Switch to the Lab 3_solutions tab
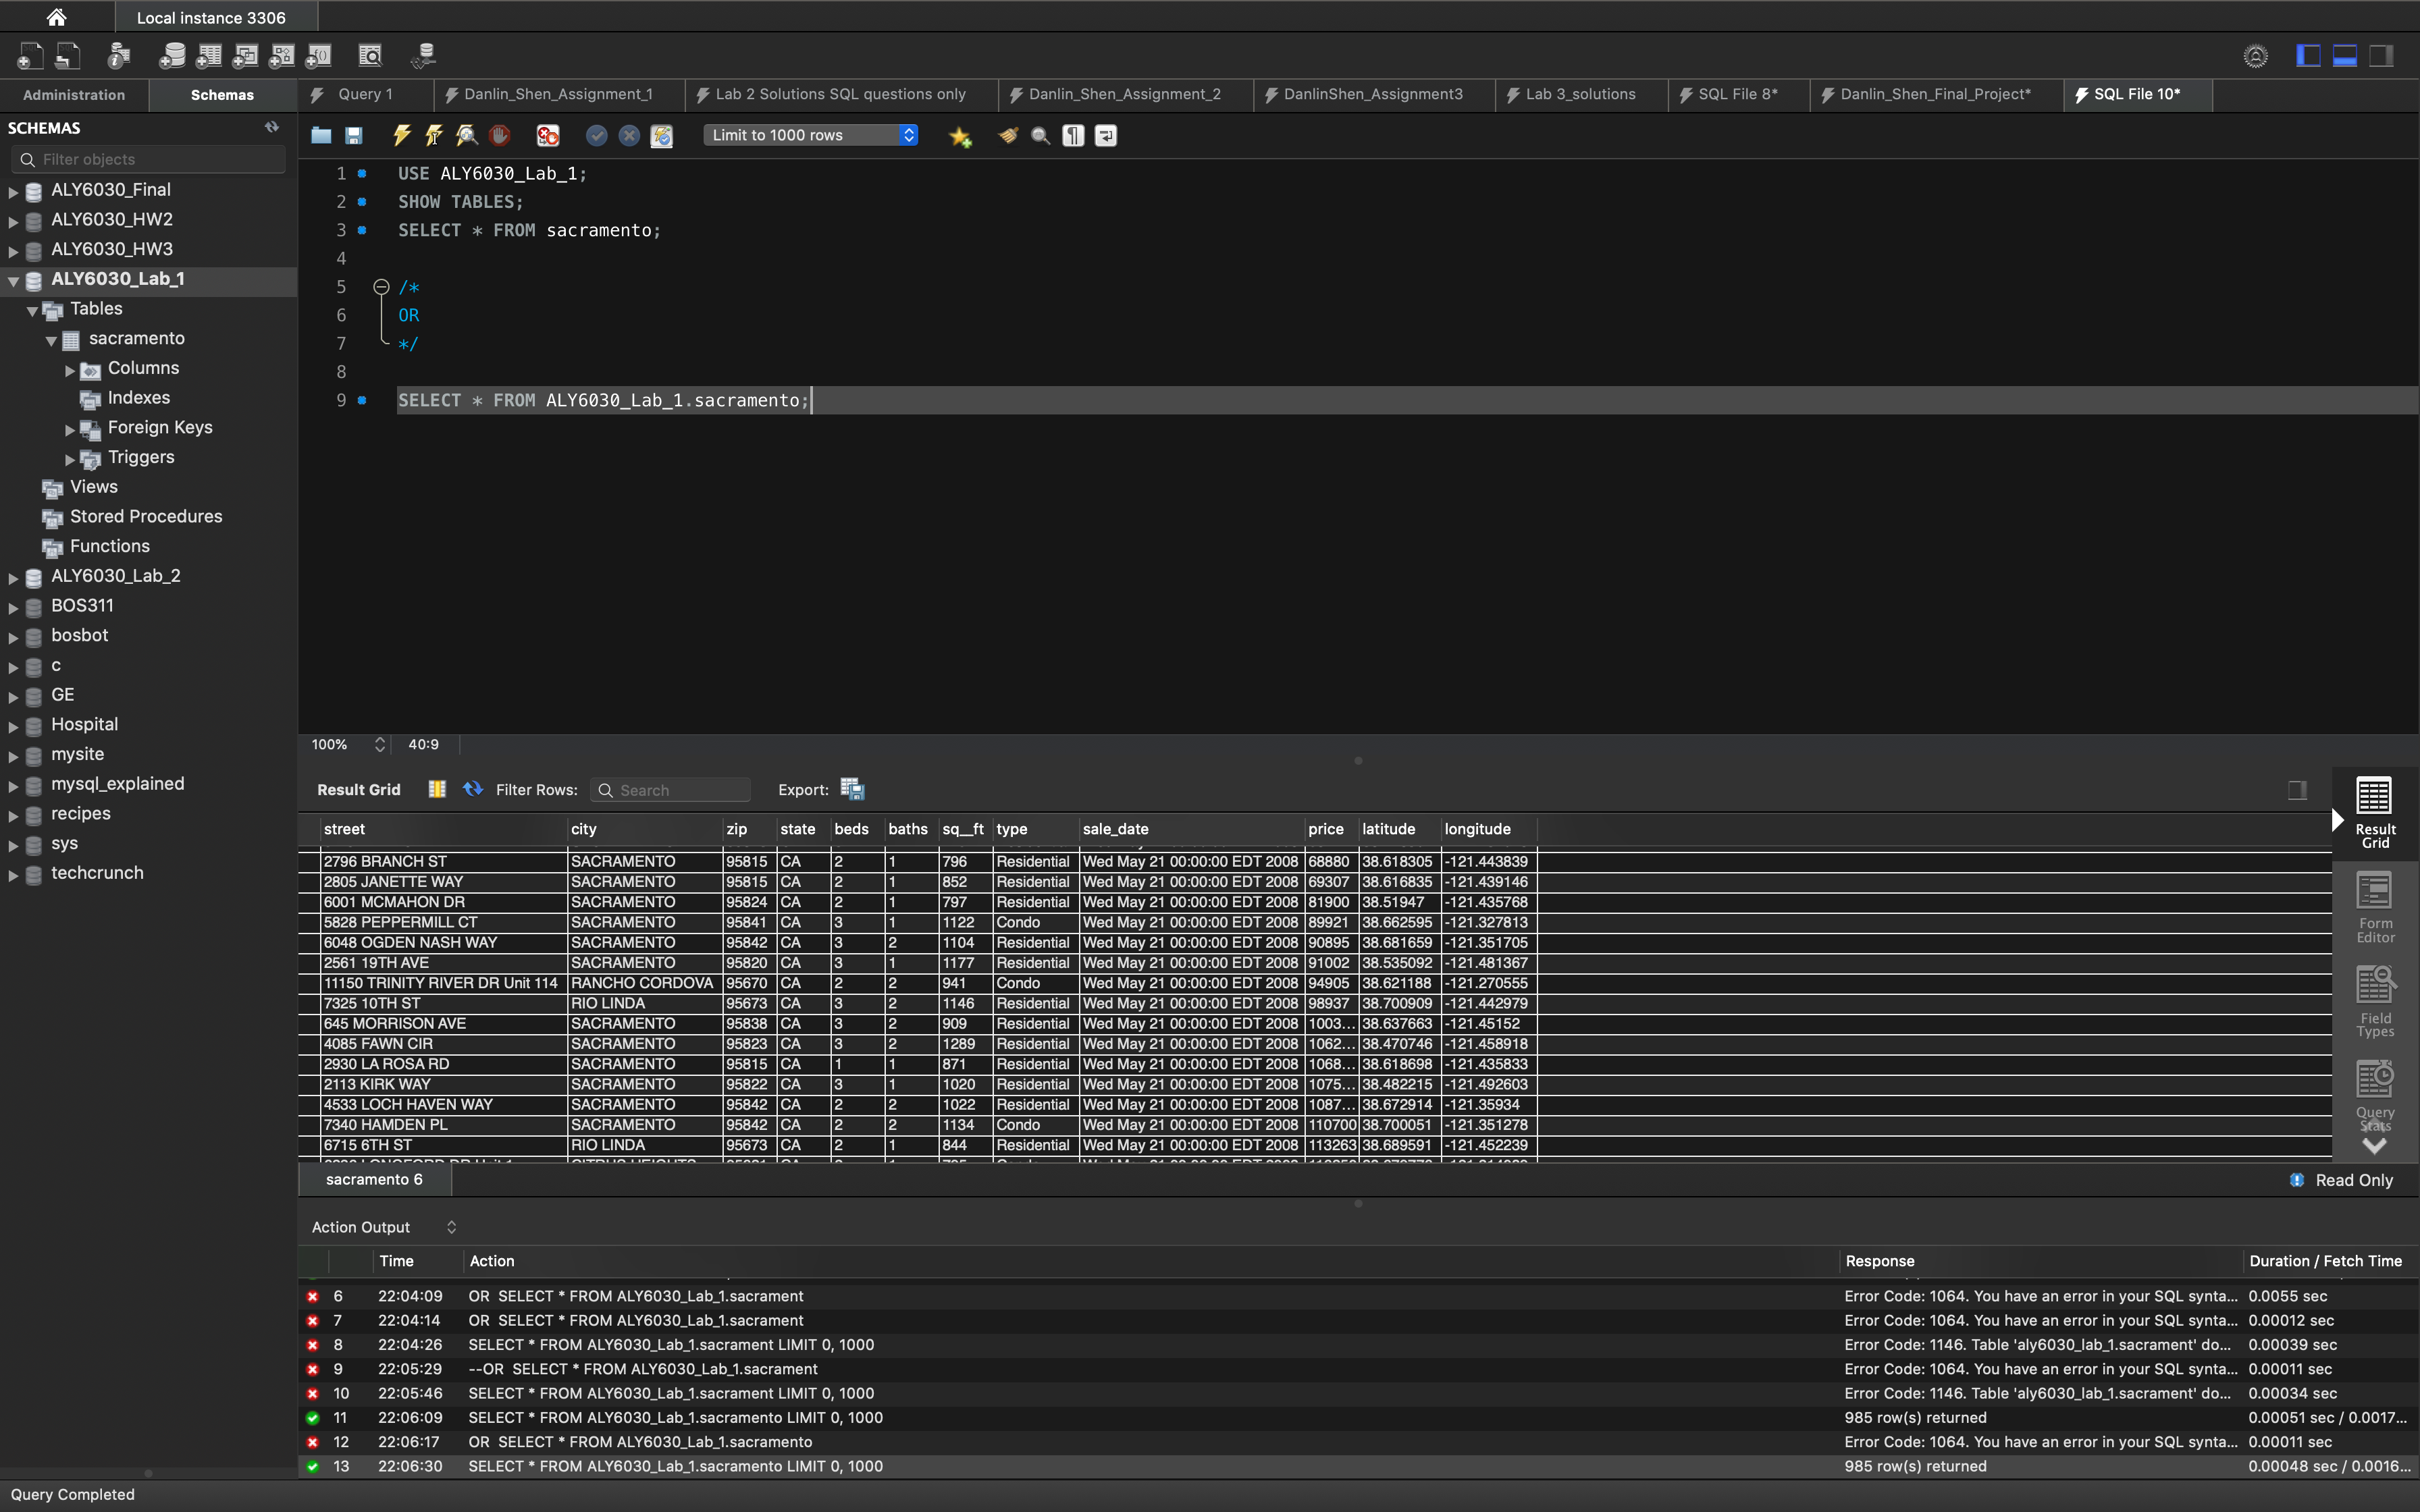The image size is (2420, 1512). [1579, 94]
